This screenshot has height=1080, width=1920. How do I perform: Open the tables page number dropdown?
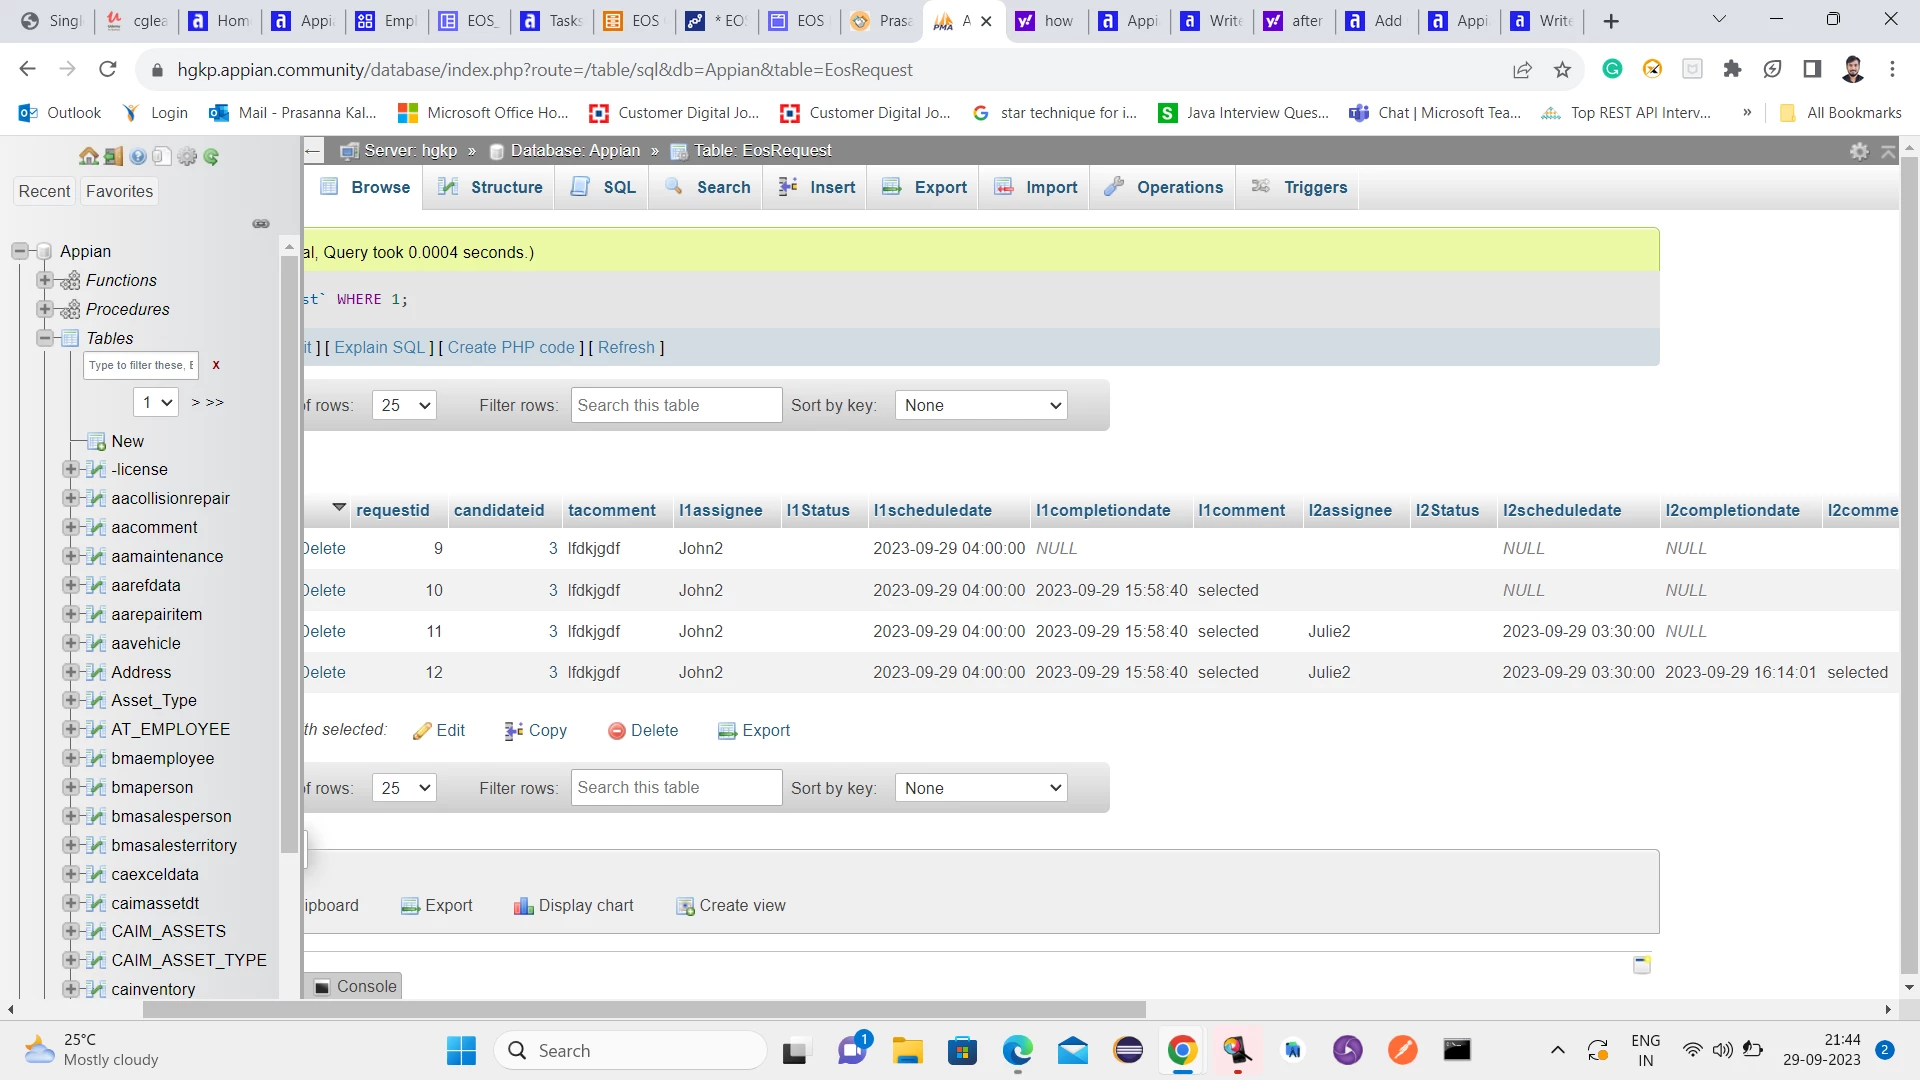pyautogui.click(x=156, y=402)
